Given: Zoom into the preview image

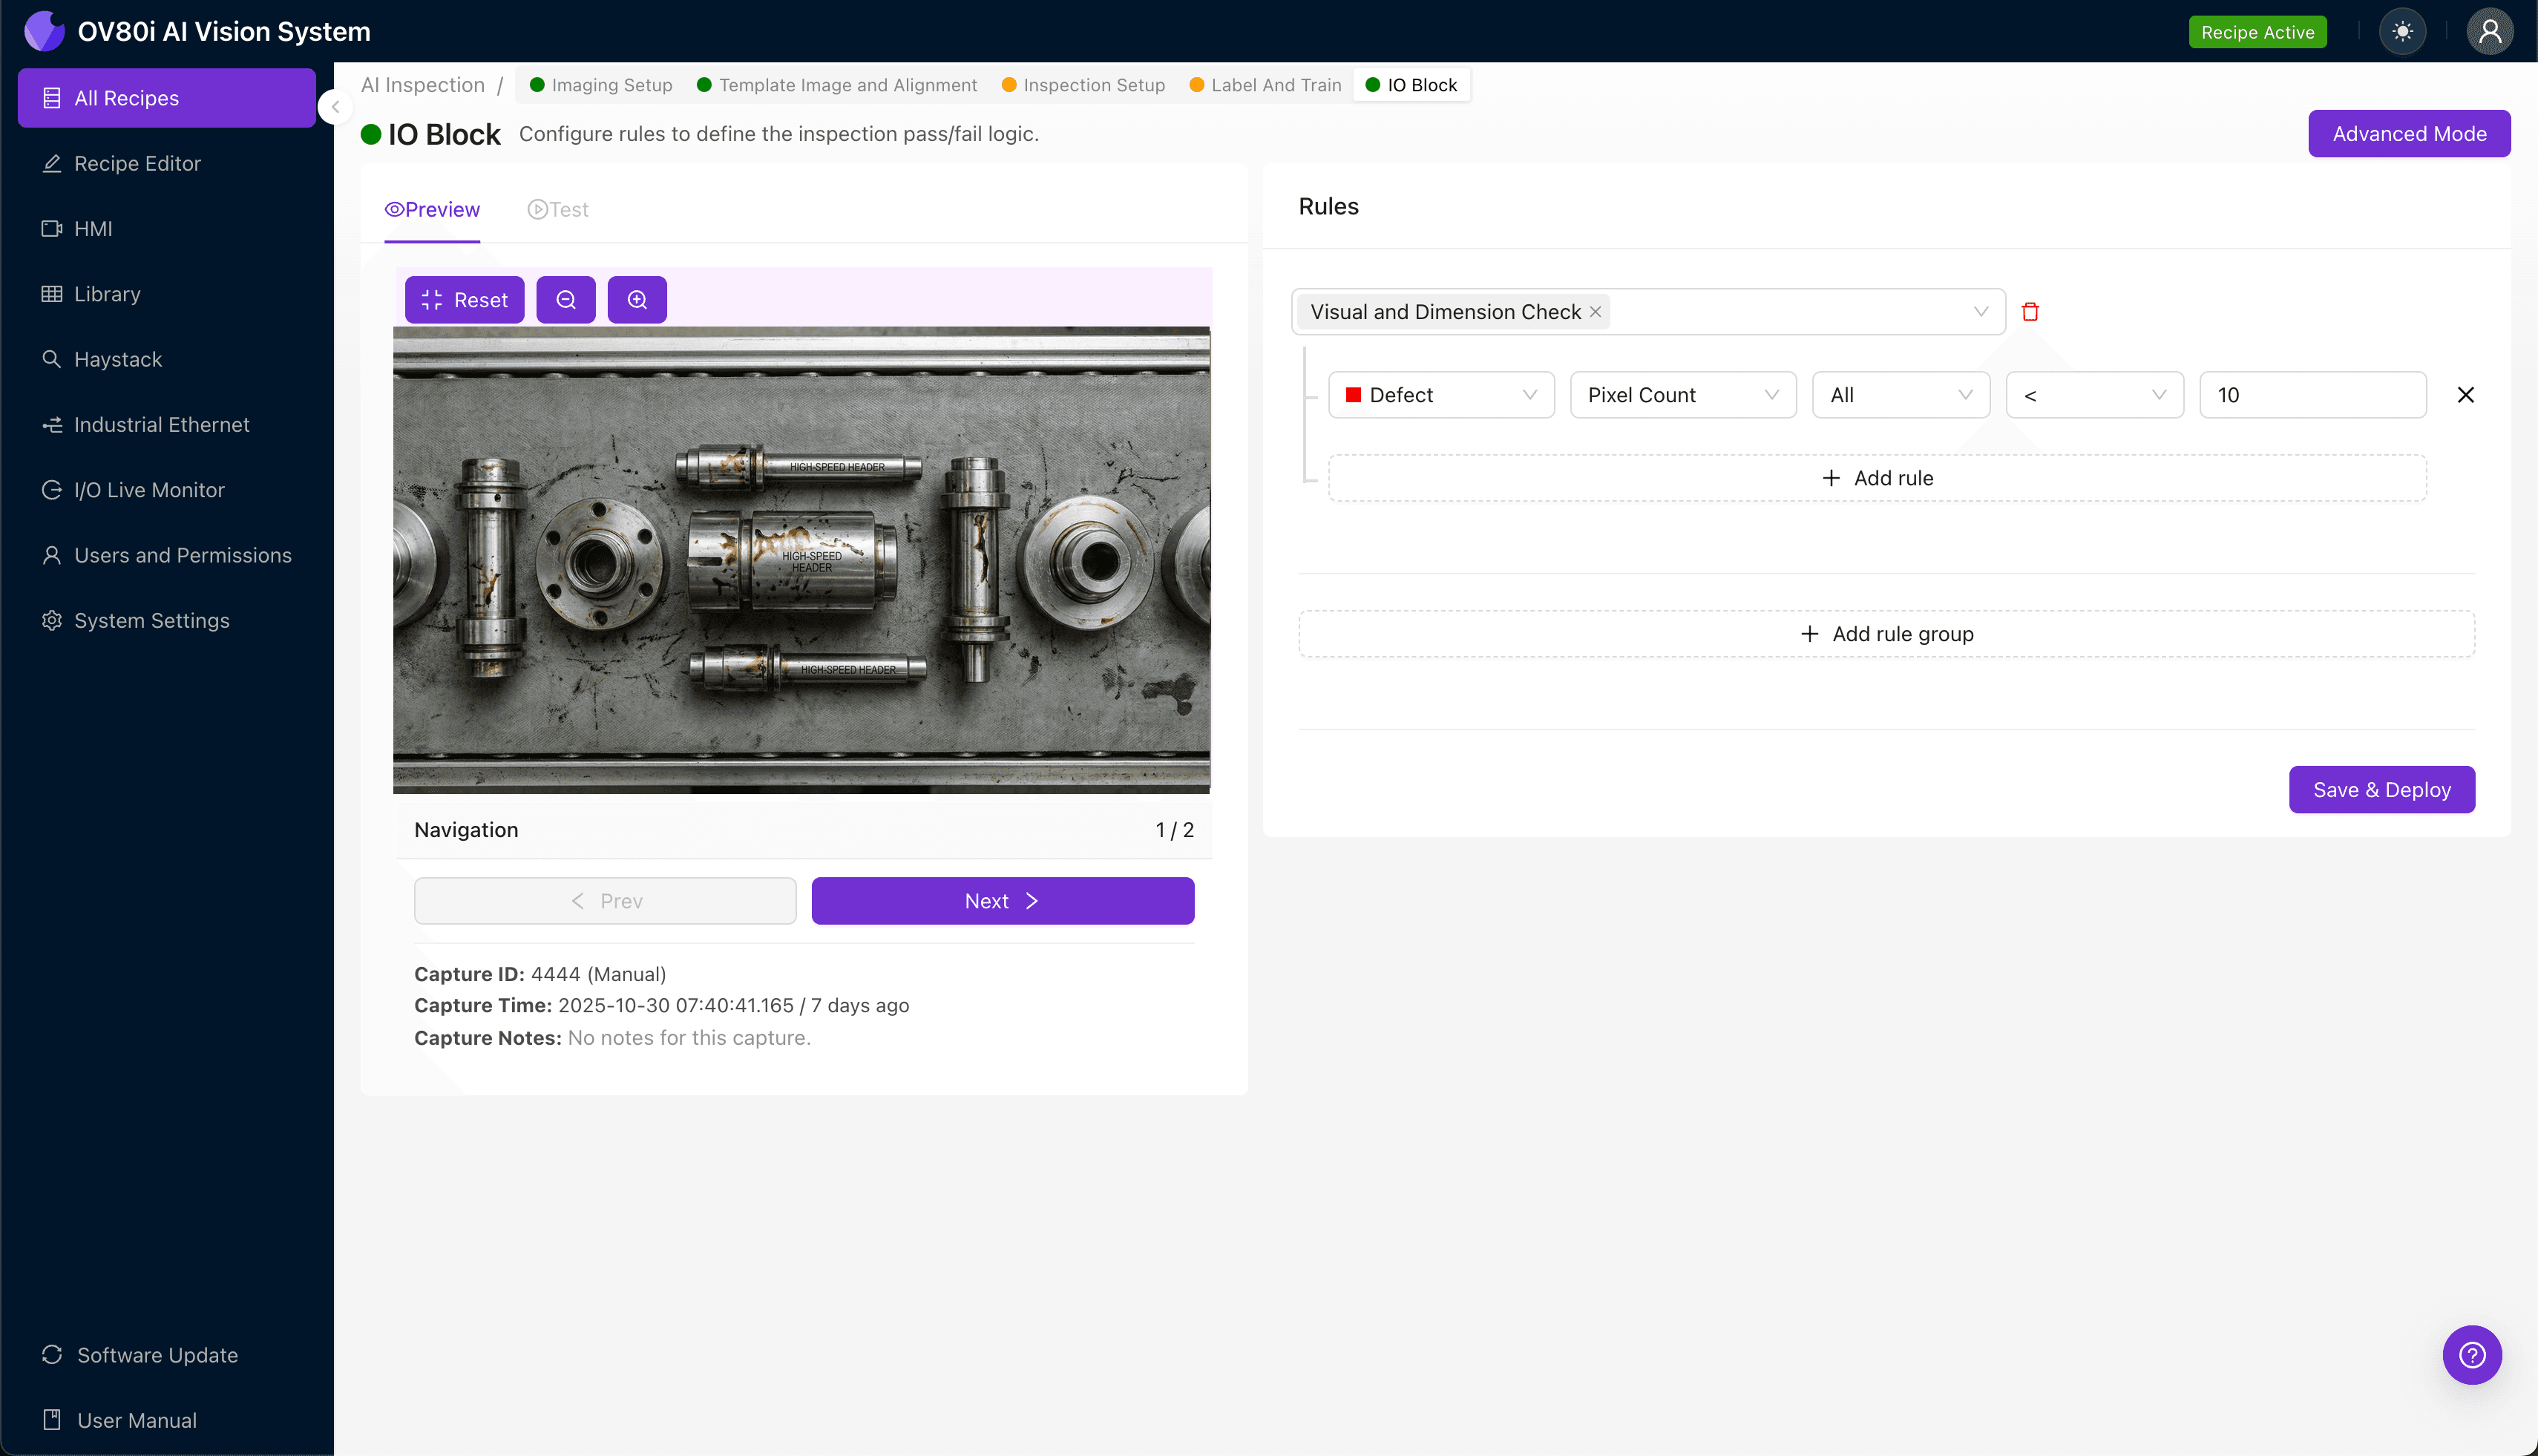Looking at the screenshot, I should tap(637, 299).
